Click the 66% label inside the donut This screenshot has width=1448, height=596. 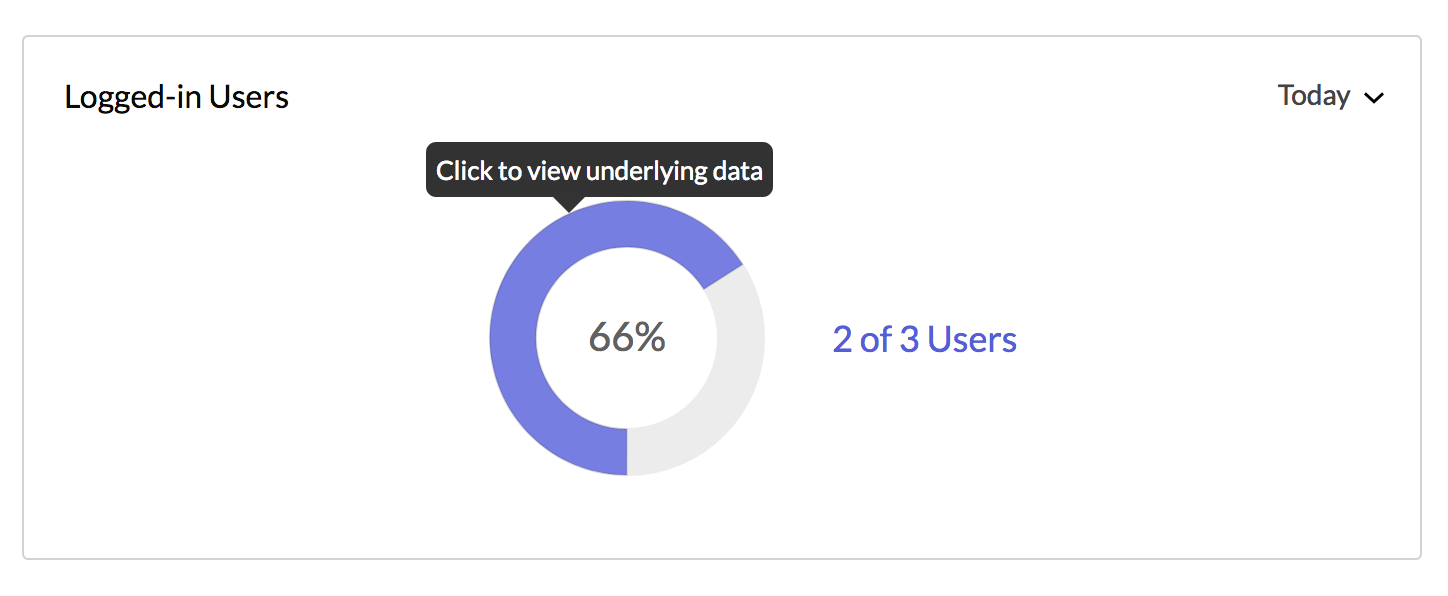tap(627, 338)
